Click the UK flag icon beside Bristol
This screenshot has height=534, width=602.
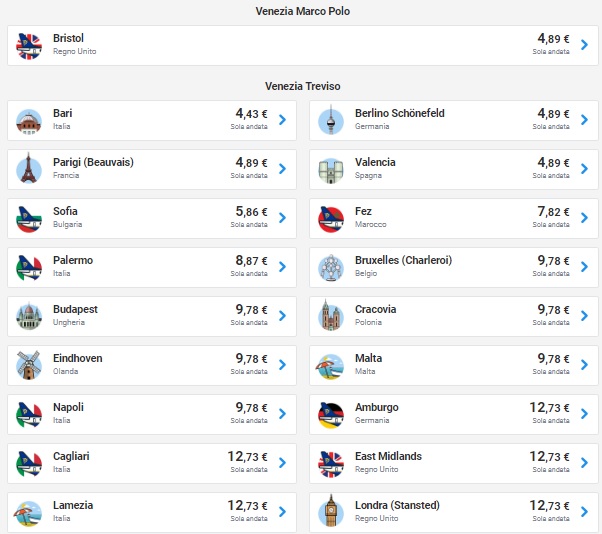tap(28, 46)
